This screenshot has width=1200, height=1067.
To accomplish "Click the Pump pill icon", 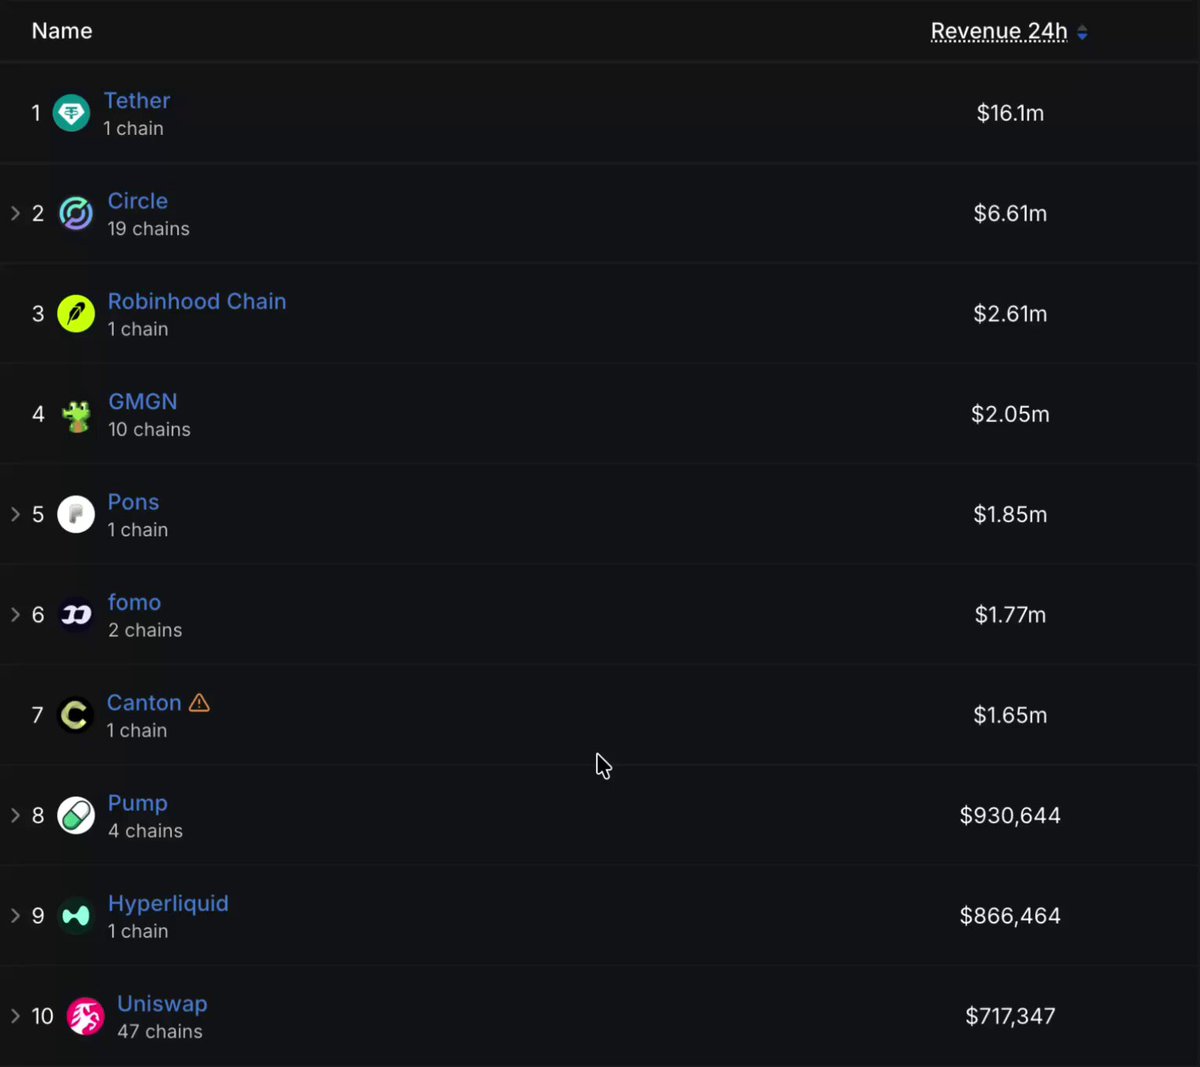I will (x=76, y=816).
